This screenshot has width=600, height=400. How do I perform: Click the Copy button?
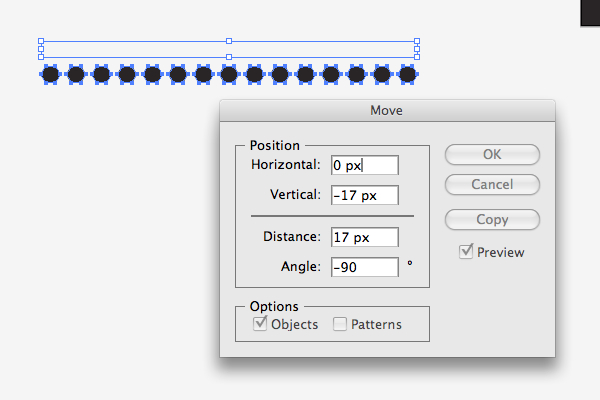pyautogui.click(x=492, y=219)
